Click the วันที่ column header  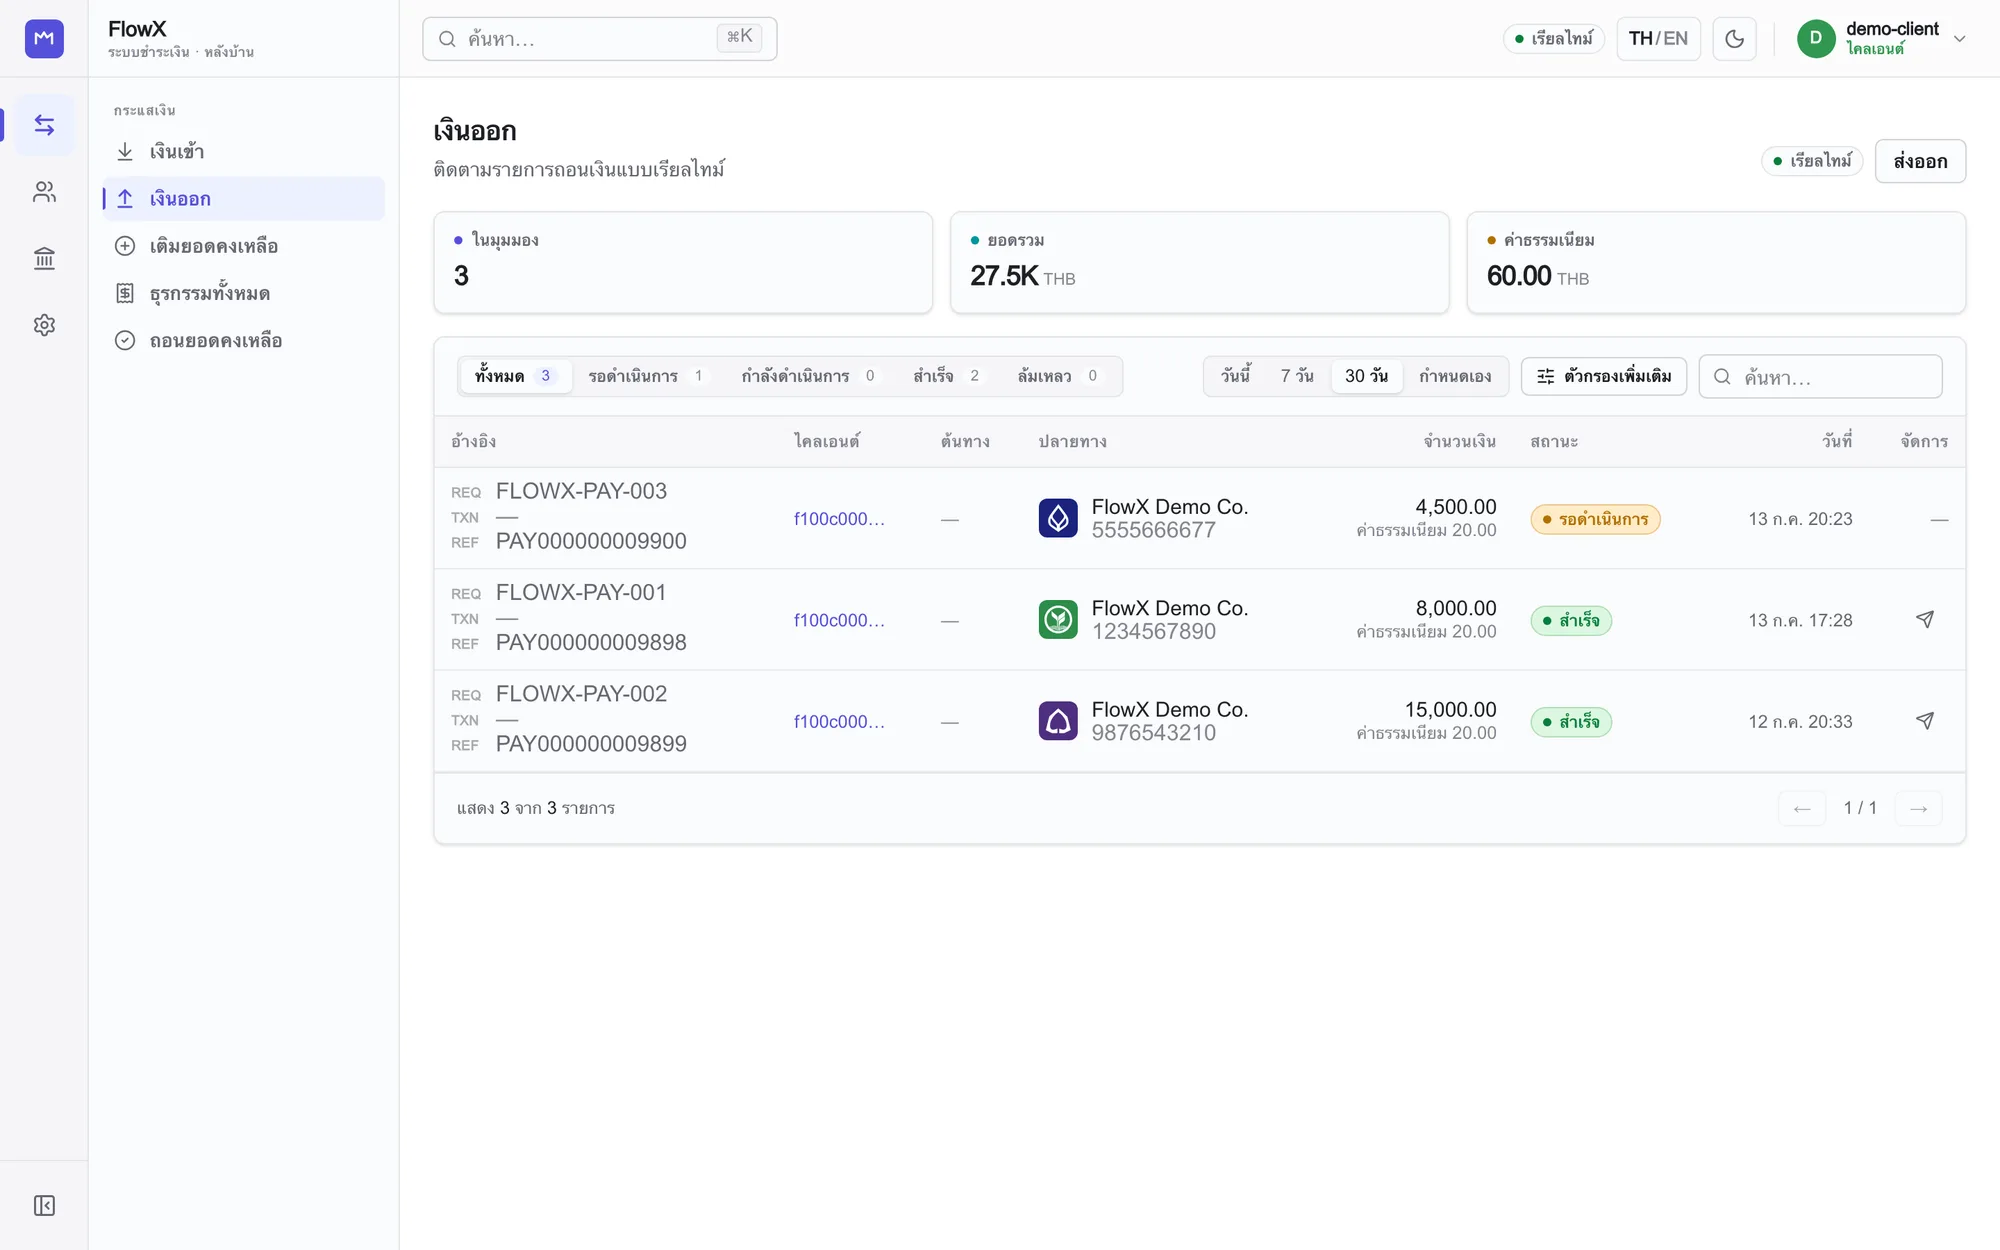pyautogui.click(x=1836, y=441)
